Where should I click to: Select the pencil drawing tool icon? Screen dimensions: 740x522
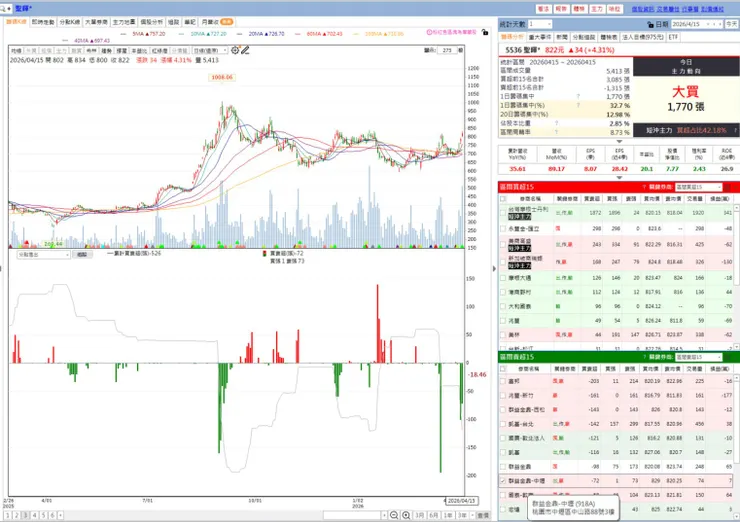click(x=245, y=50)
